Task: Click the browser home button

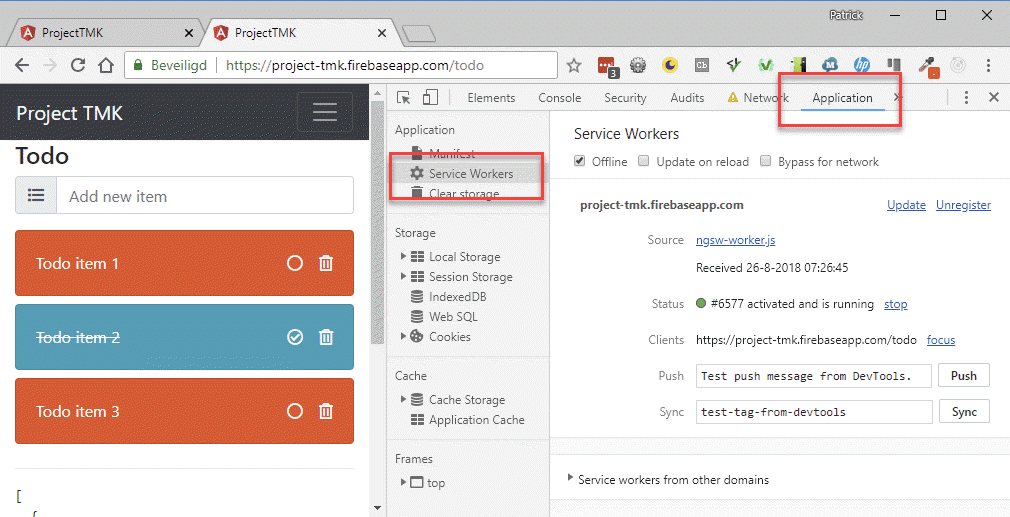Action: click(106, 66)
